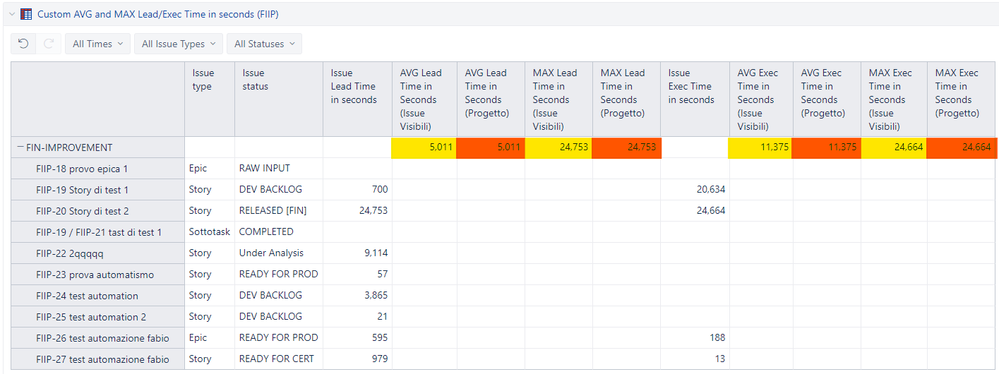The image size is (999, 374).
Task: Click orange MAX Exec cell 24,664
Action: (x=962, y=147)
